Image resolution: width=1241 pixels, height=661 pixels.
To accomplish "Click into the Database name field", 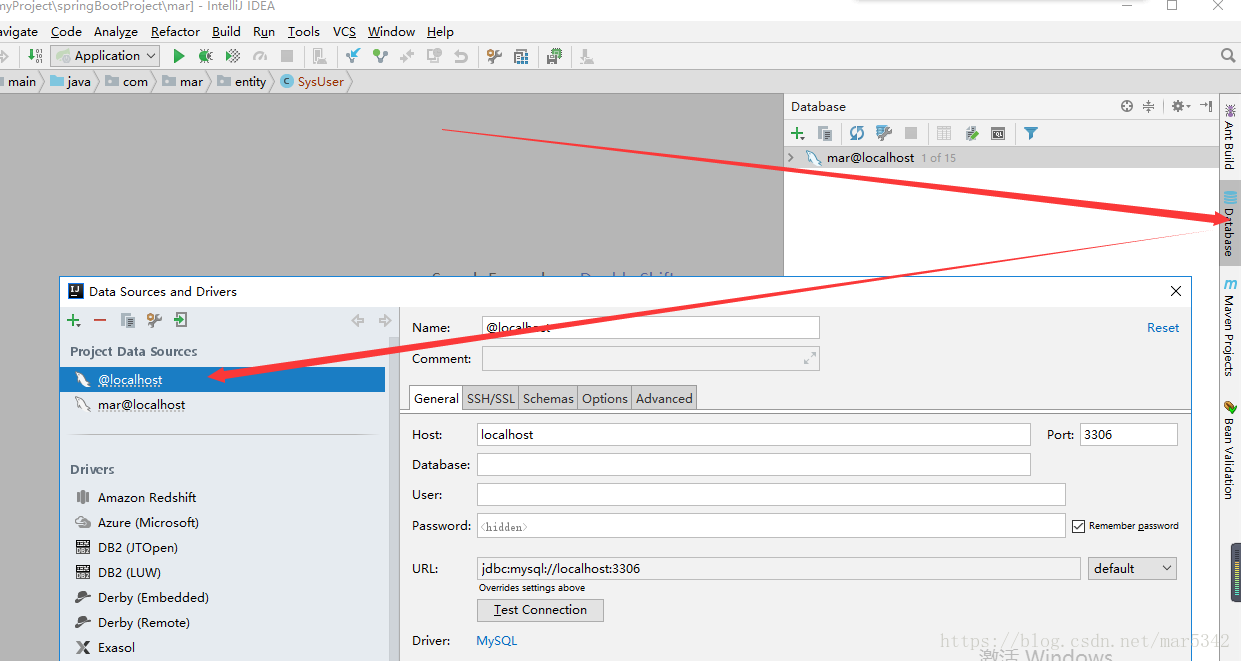I will pyautogui.click(x=754, y=465).
